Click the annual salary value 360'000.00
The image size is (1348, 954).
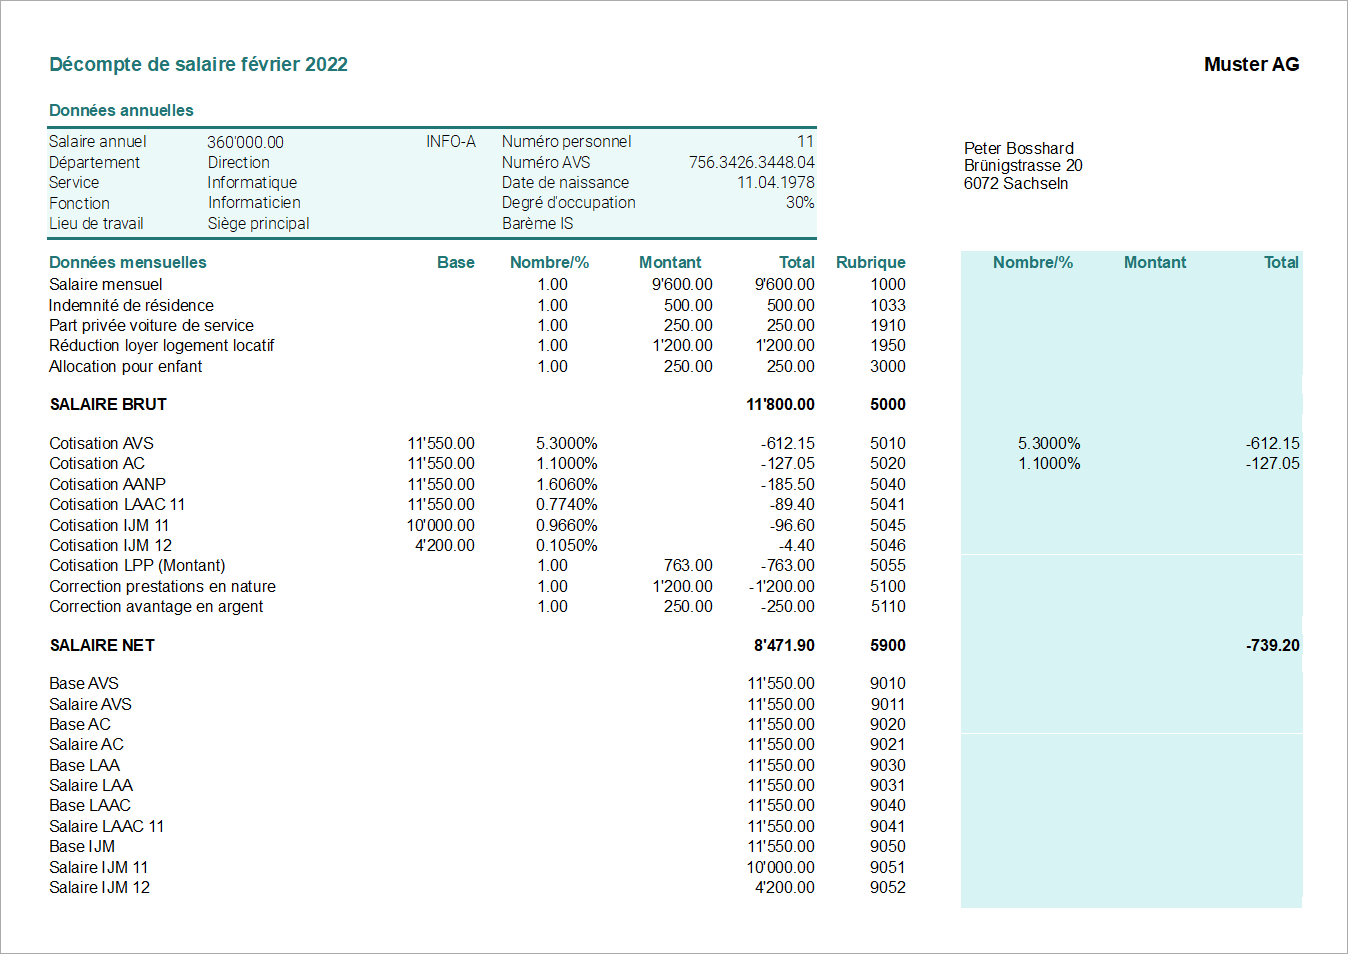click(x=245, y=143)
